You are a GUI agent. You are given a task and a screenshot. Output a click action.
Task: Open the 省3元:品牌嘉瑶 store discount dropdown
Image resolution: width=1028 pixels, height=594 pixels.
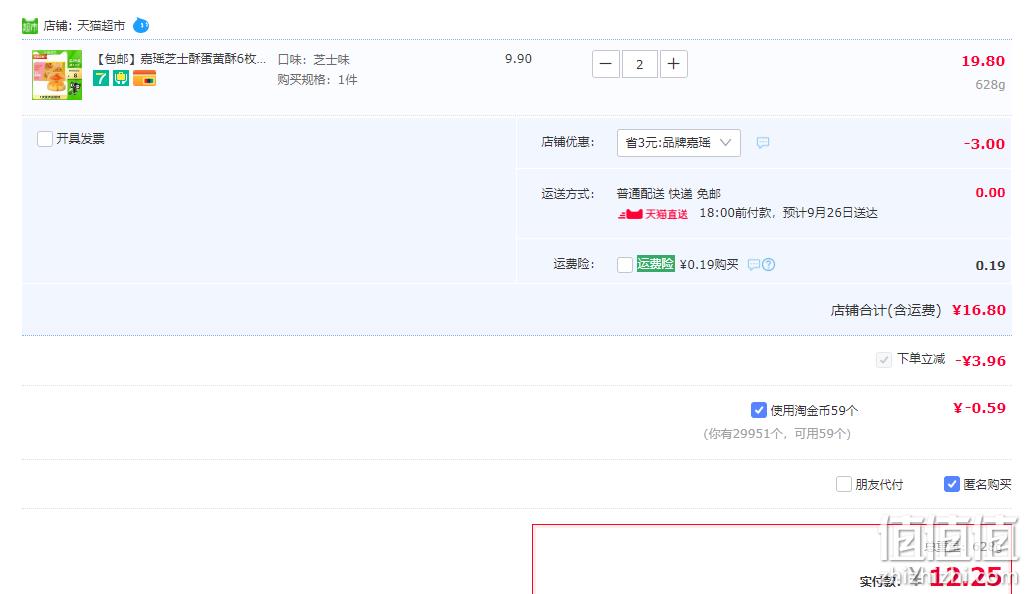(679, 143)
